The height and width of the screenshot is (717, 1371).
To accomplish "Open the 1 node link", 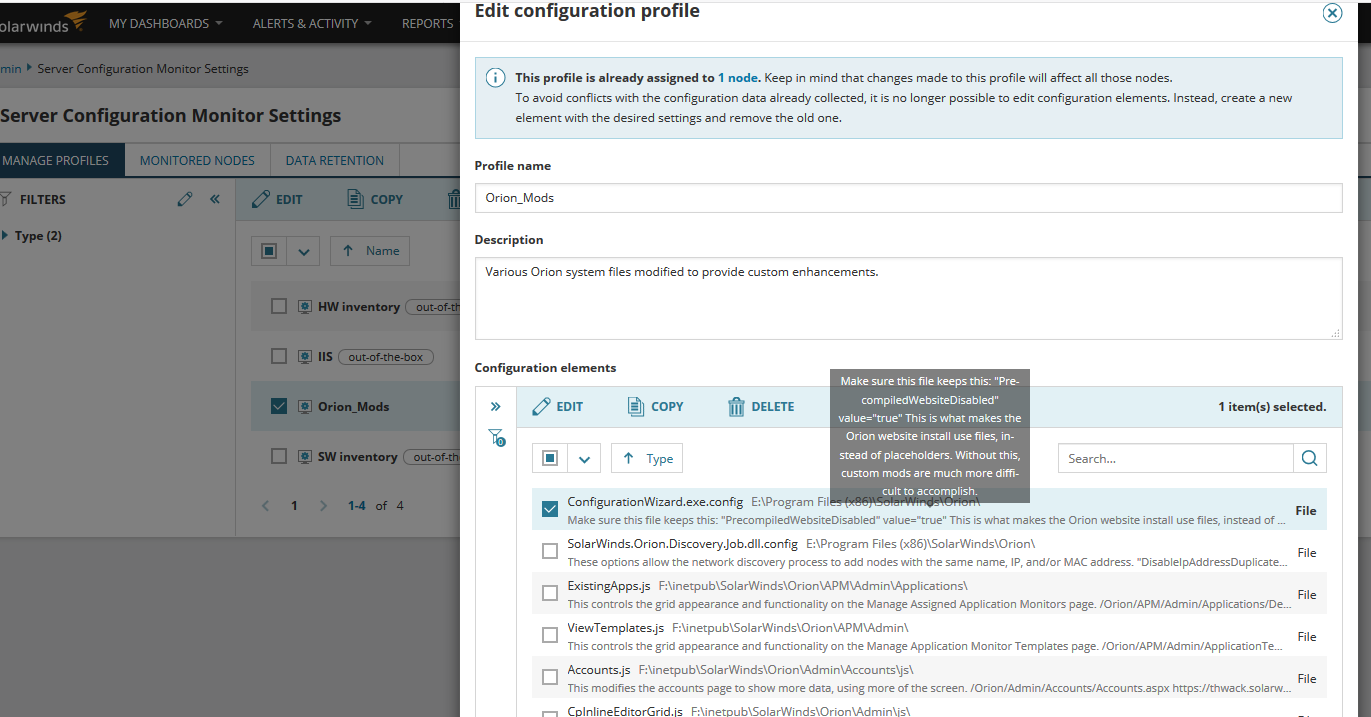I will click(x=739, y=78).
